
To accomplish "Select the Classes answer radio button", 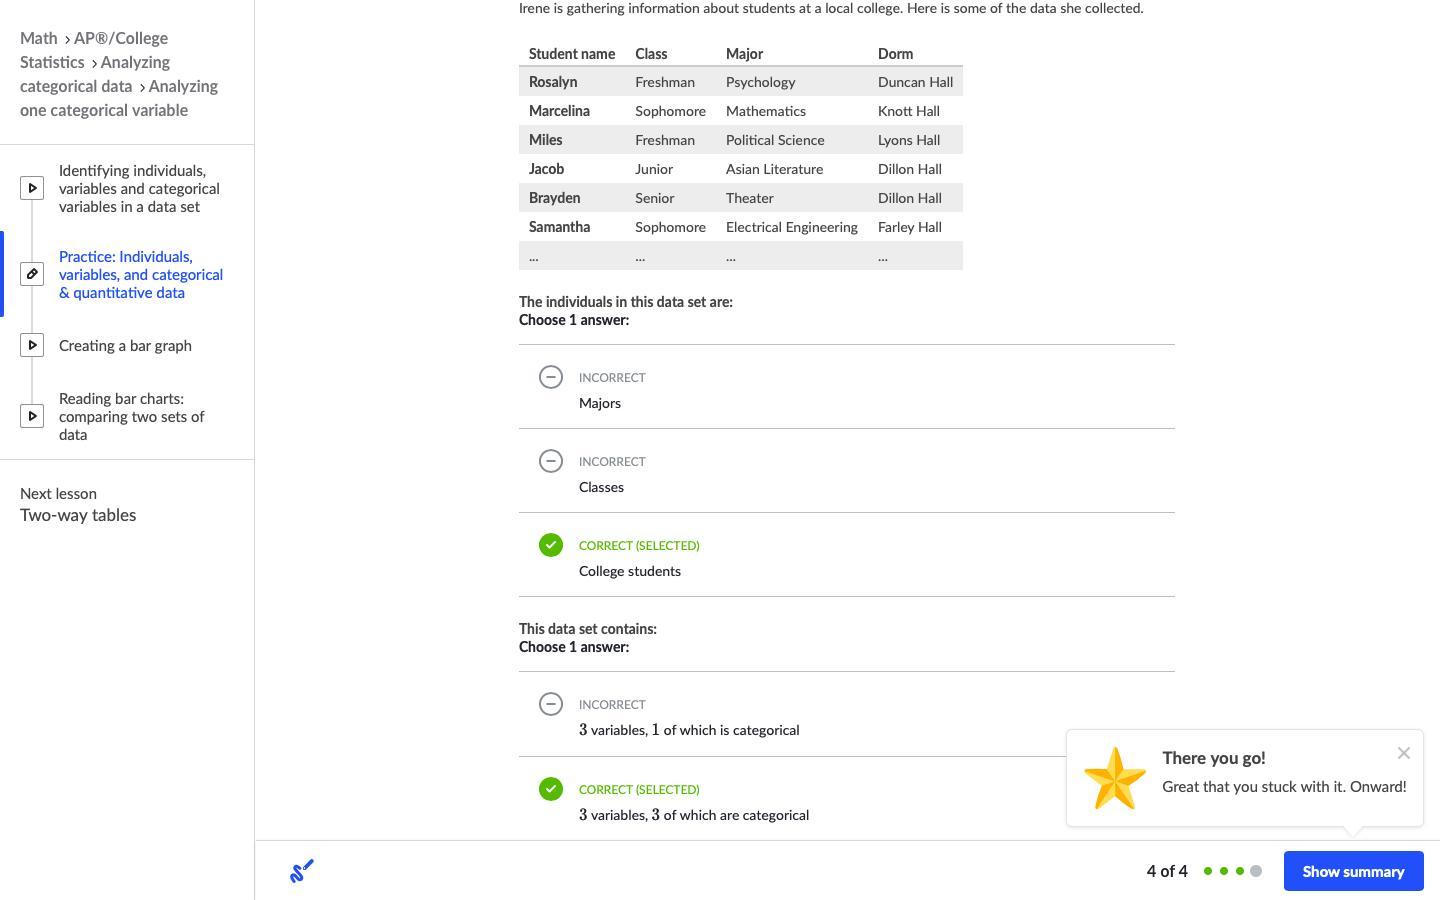I will (x=551, y=461).
